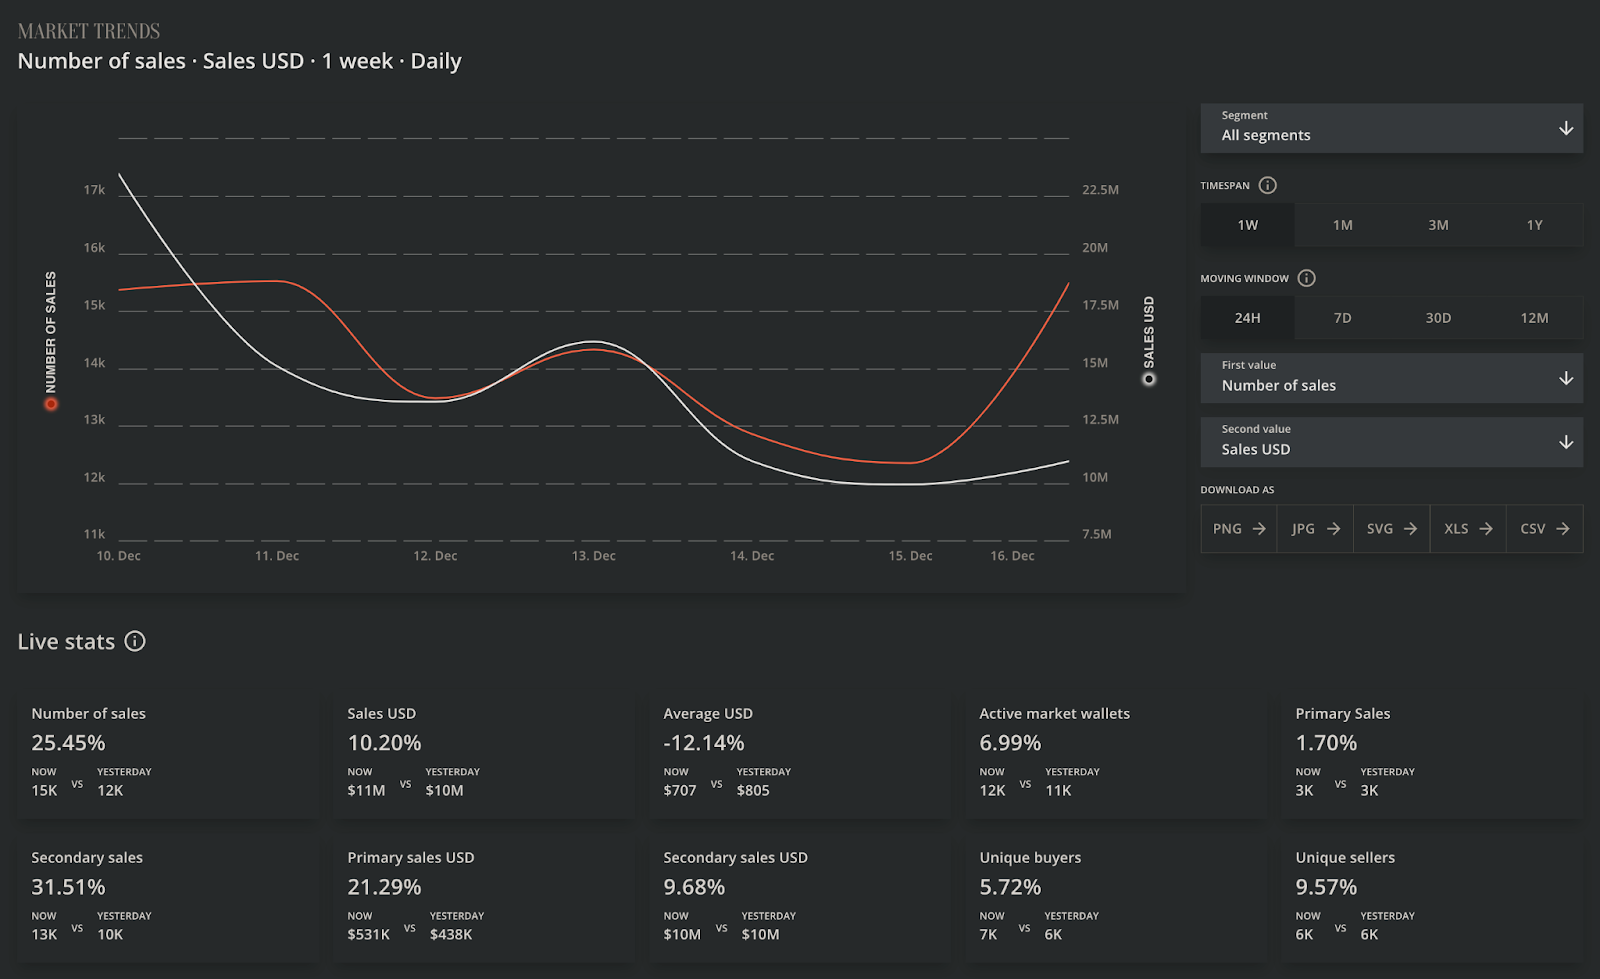Select the 12M moving window

1534,318
